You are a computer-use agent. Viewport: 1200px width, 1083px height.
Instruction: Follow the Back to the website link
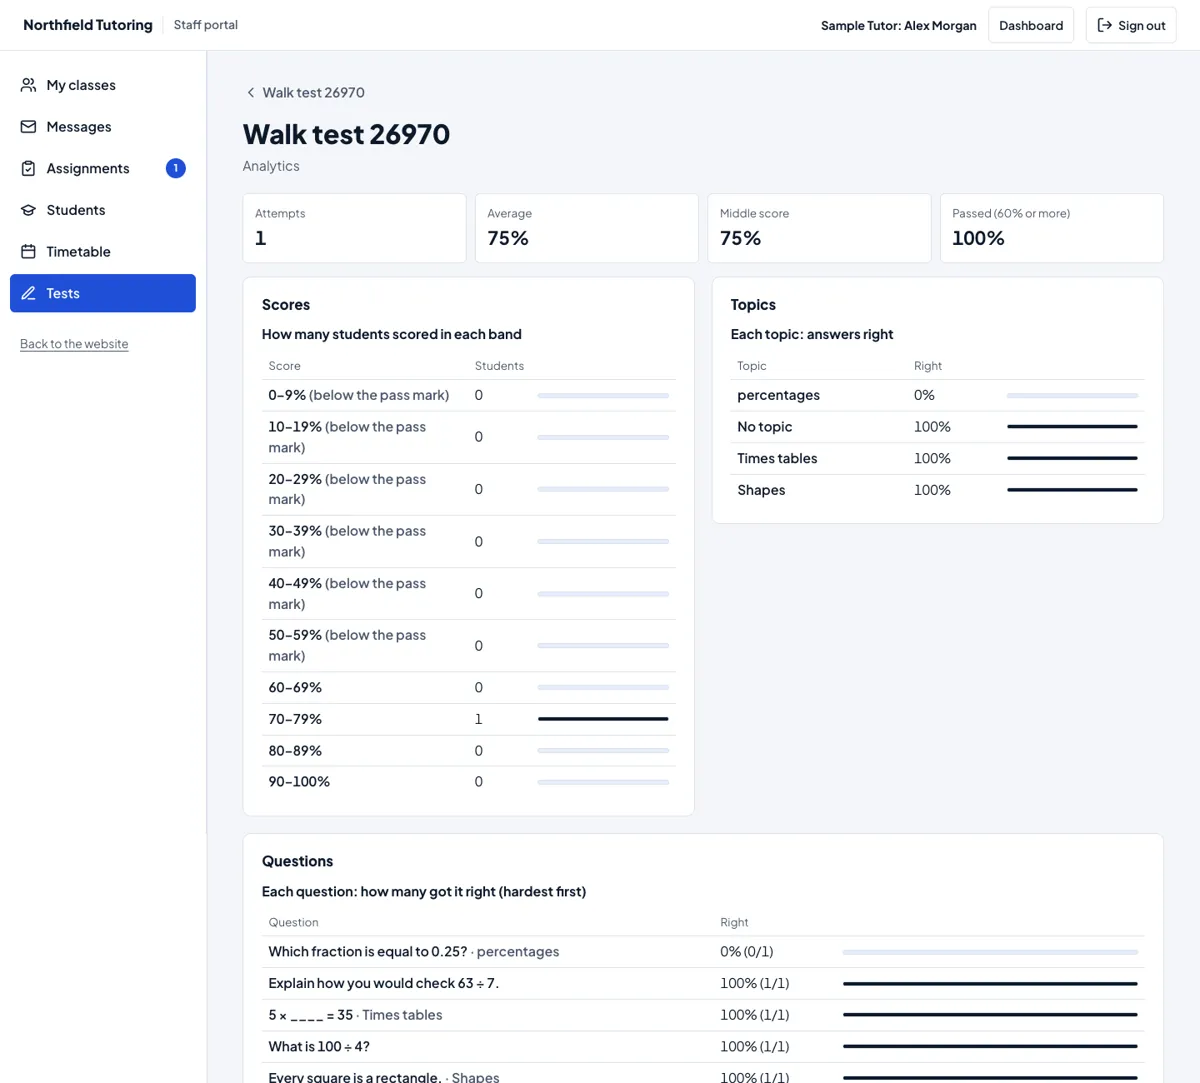coord(74,344)
